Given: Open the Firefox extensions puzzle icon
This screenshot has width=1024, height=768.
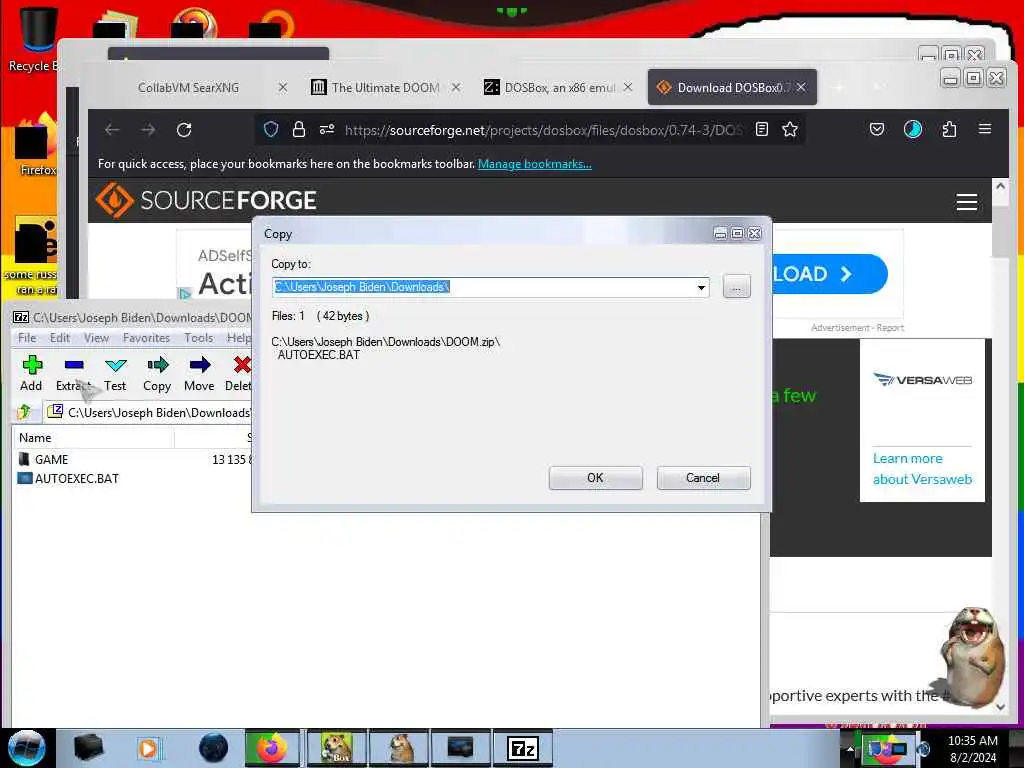Looking at the screenshot, I should tap(950, 129).
